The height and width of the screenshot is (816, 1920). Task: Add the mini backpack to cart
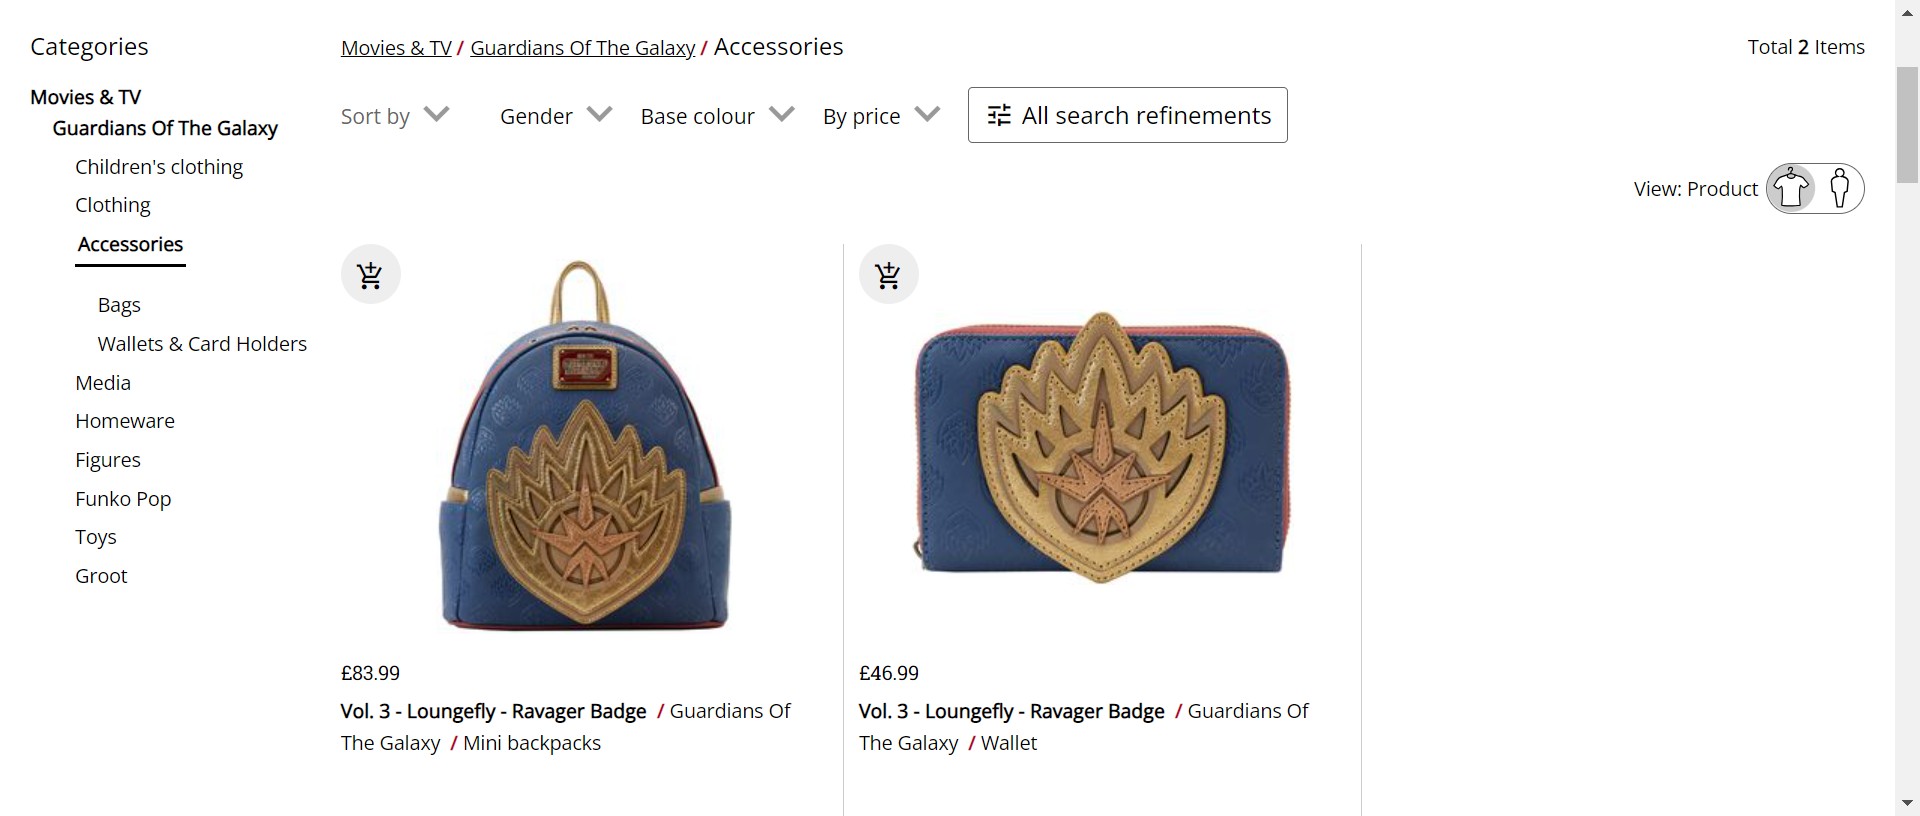(x=370, y=275)
